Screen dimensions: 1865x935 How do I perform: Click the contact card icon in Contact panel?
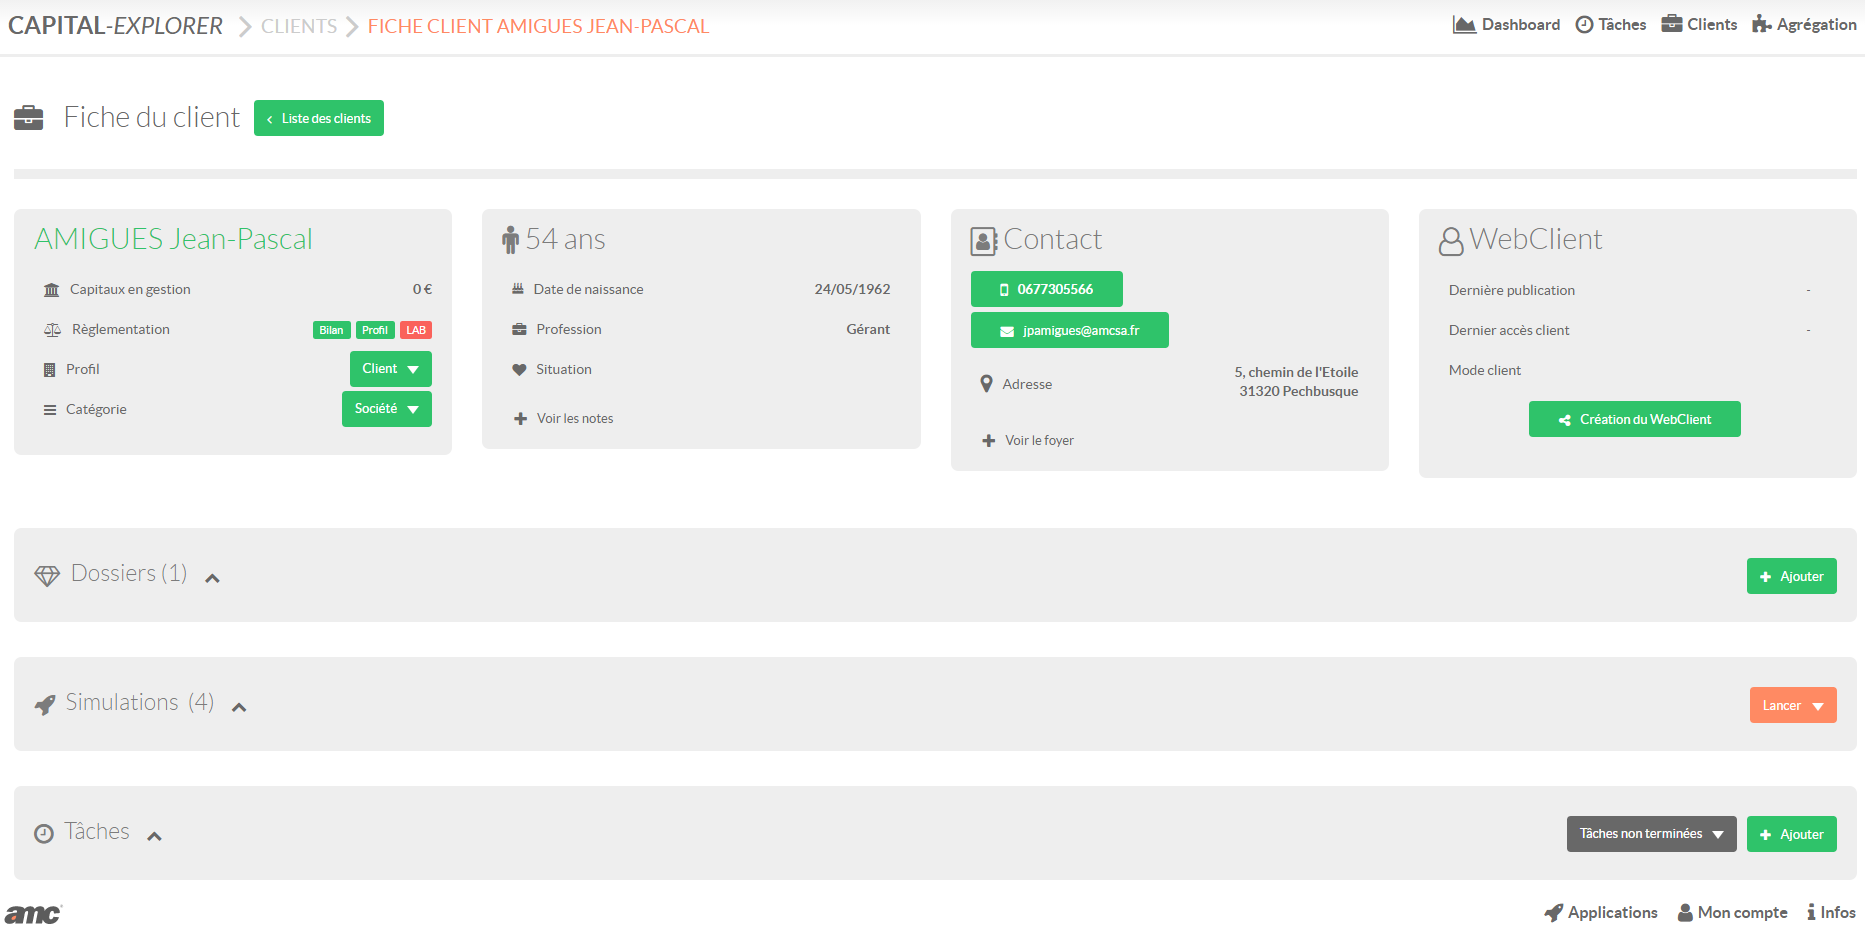pos(984,241)
